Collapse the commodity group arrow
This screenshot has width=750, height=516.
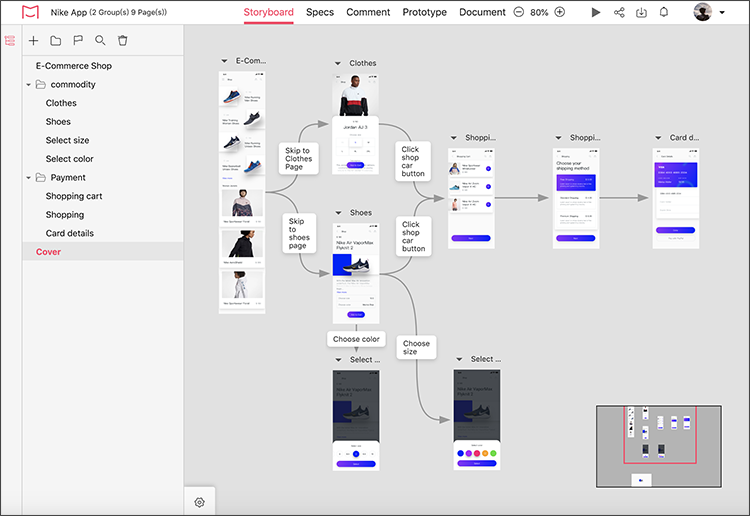point(28,85)
